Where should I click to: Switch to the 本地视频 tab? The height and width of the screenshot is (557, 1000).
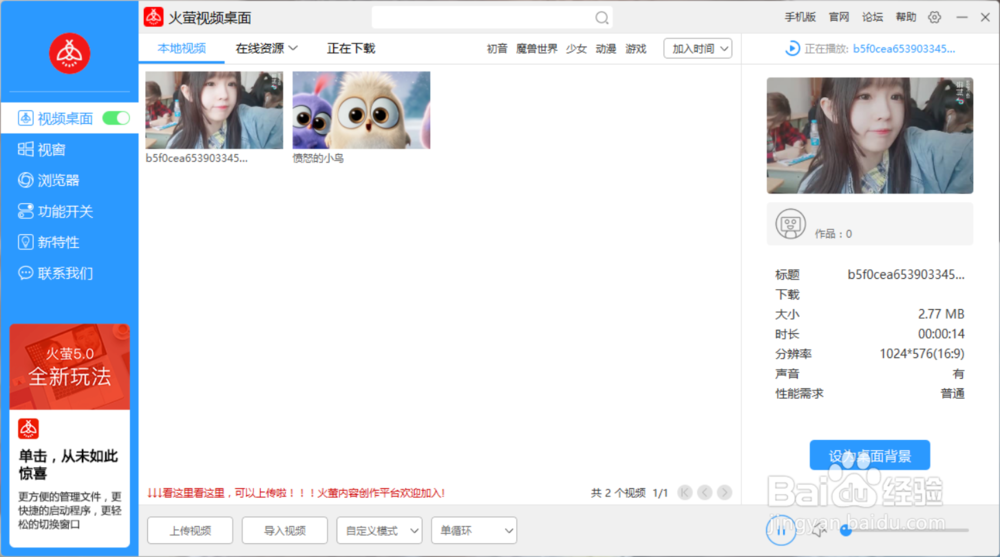tap(182, 48)
